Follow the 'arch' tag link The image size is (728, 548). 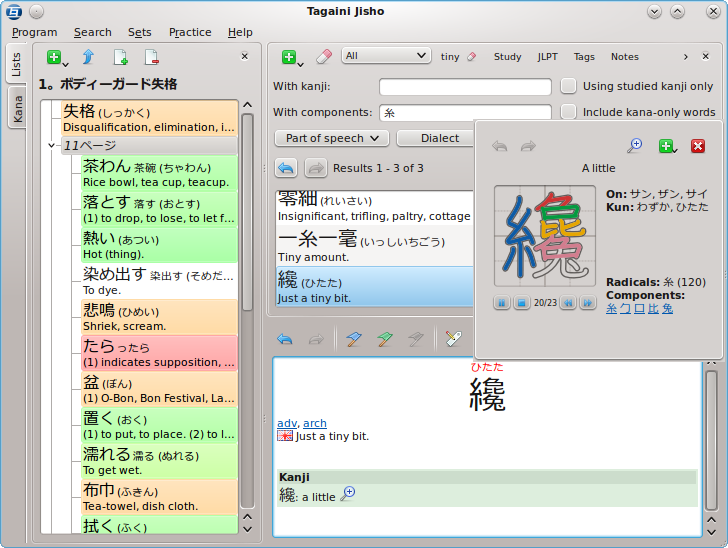point(315,423)
